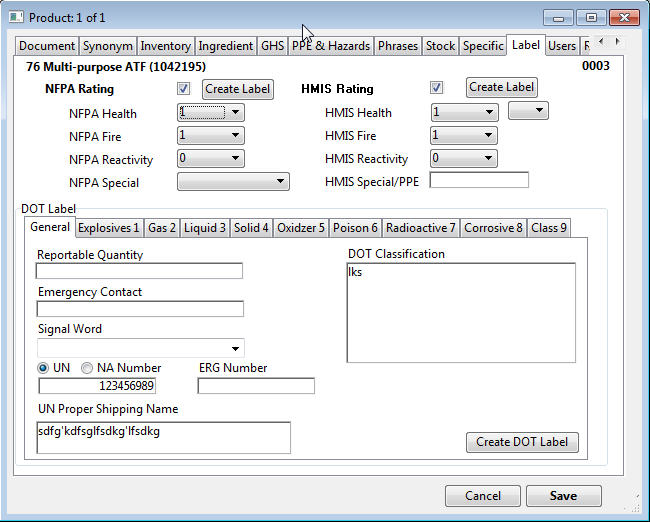Toggle the HMIS Rating checkbox

(436, 88)
